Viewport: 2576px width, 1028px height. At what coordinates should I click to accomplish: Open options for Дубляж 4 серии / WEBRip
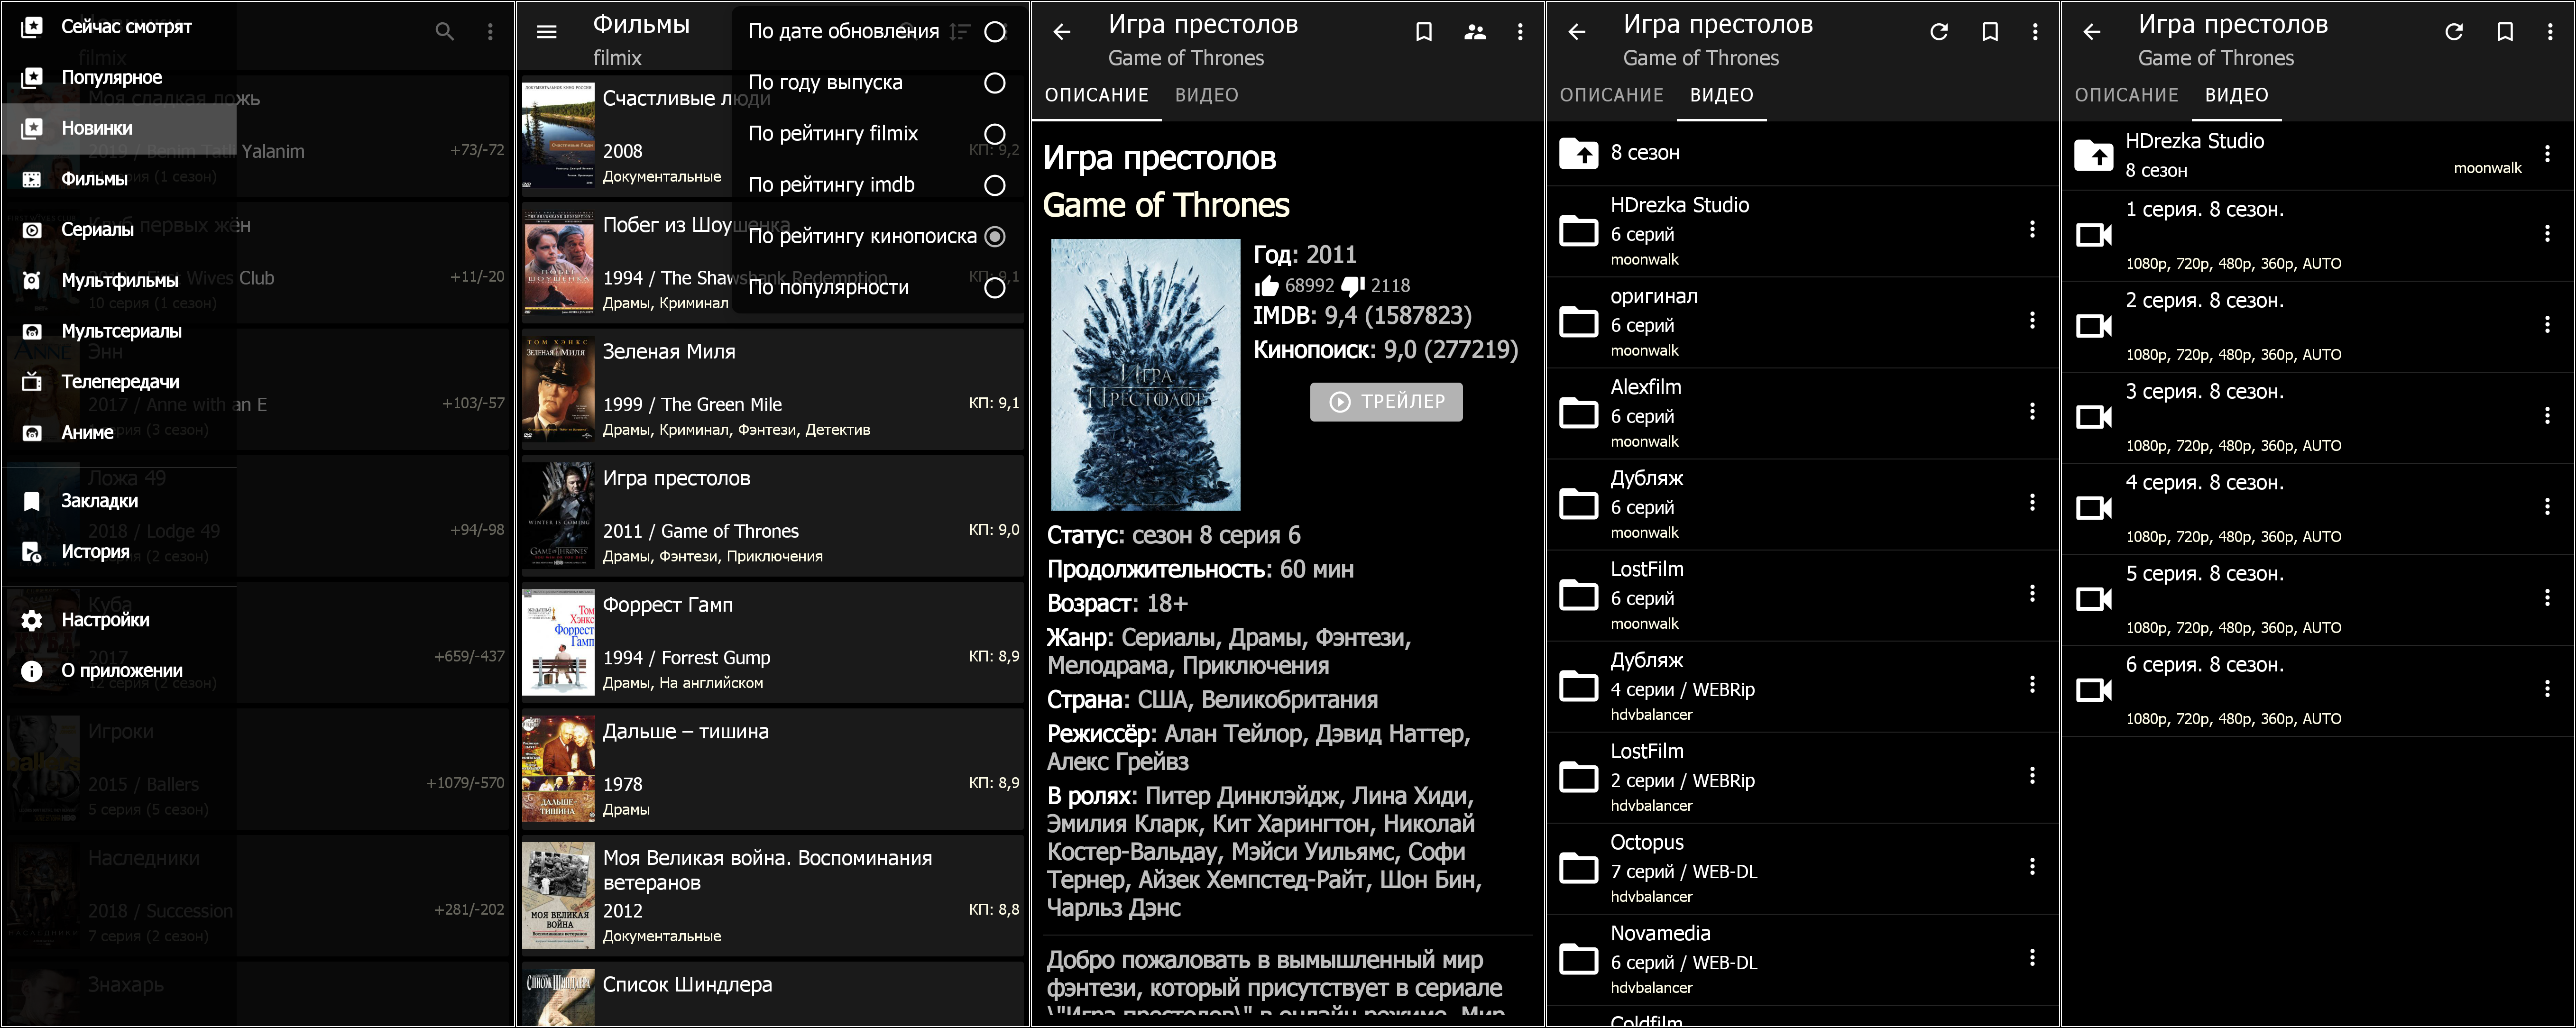2032,685
